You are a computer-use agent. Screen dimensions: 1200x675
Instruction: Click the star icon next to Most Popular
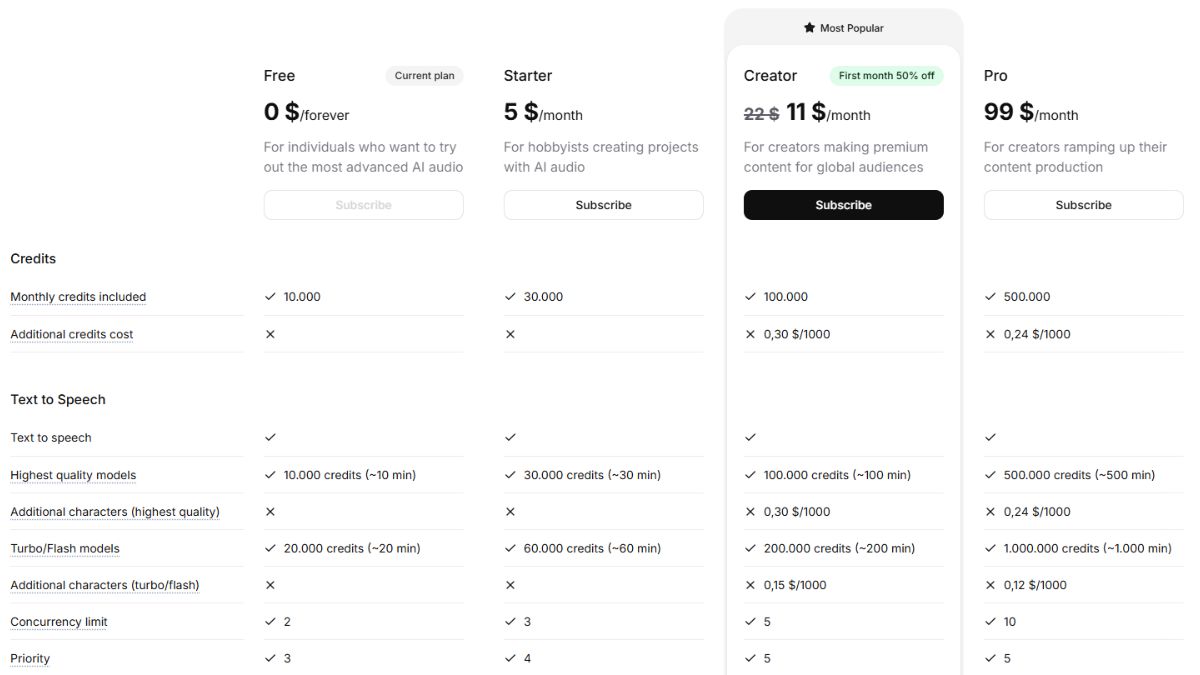(x=809, y=28)
